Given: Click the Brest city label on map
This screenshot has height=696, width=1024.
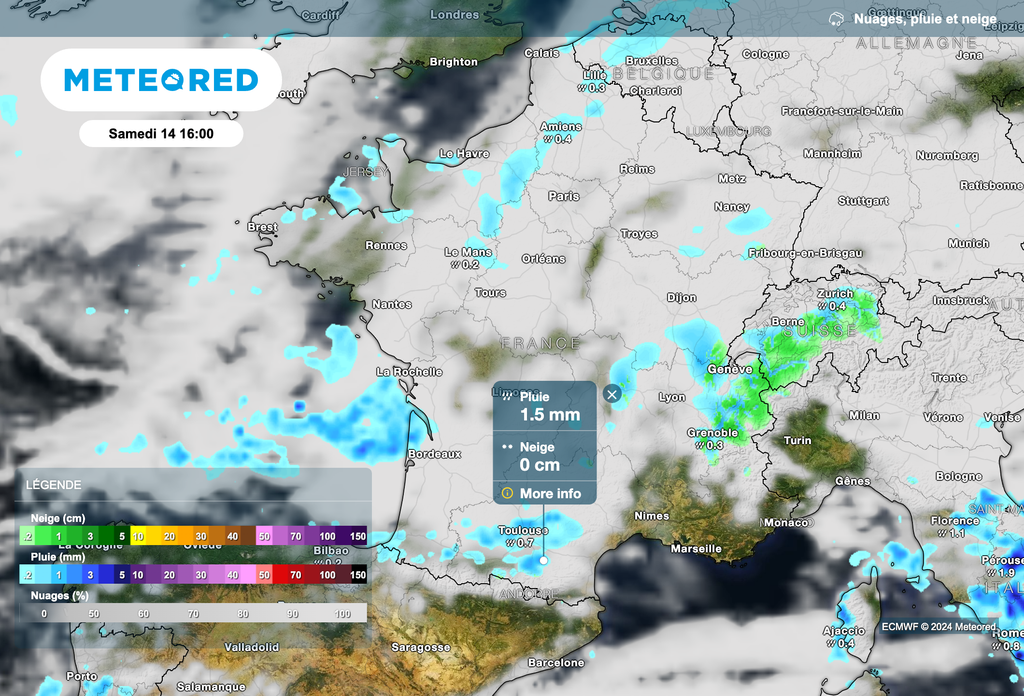Looking at the screenshot, I should click(263, 227).
